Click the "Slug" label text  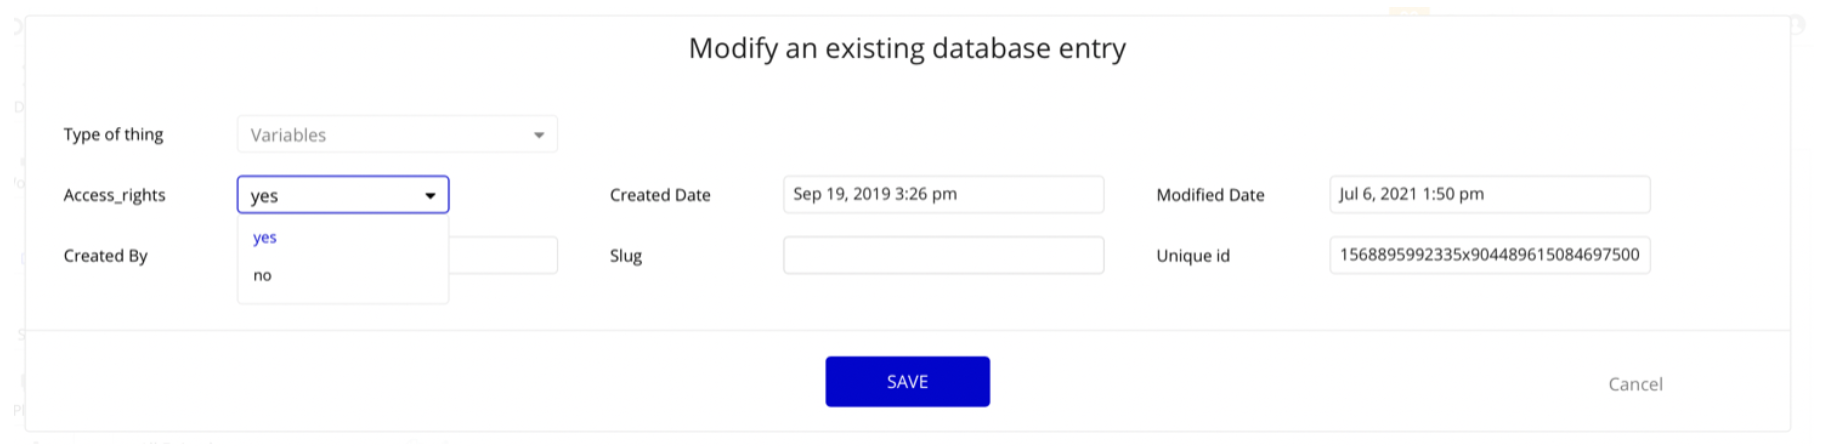pos(626,256)
